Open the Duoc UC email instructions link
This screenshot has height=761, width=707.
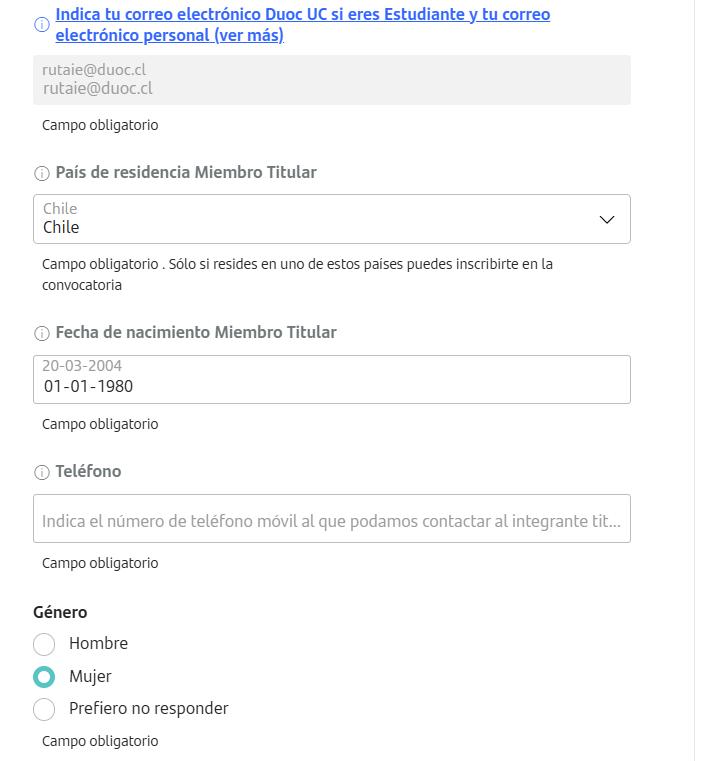click(x=302, y=15)
